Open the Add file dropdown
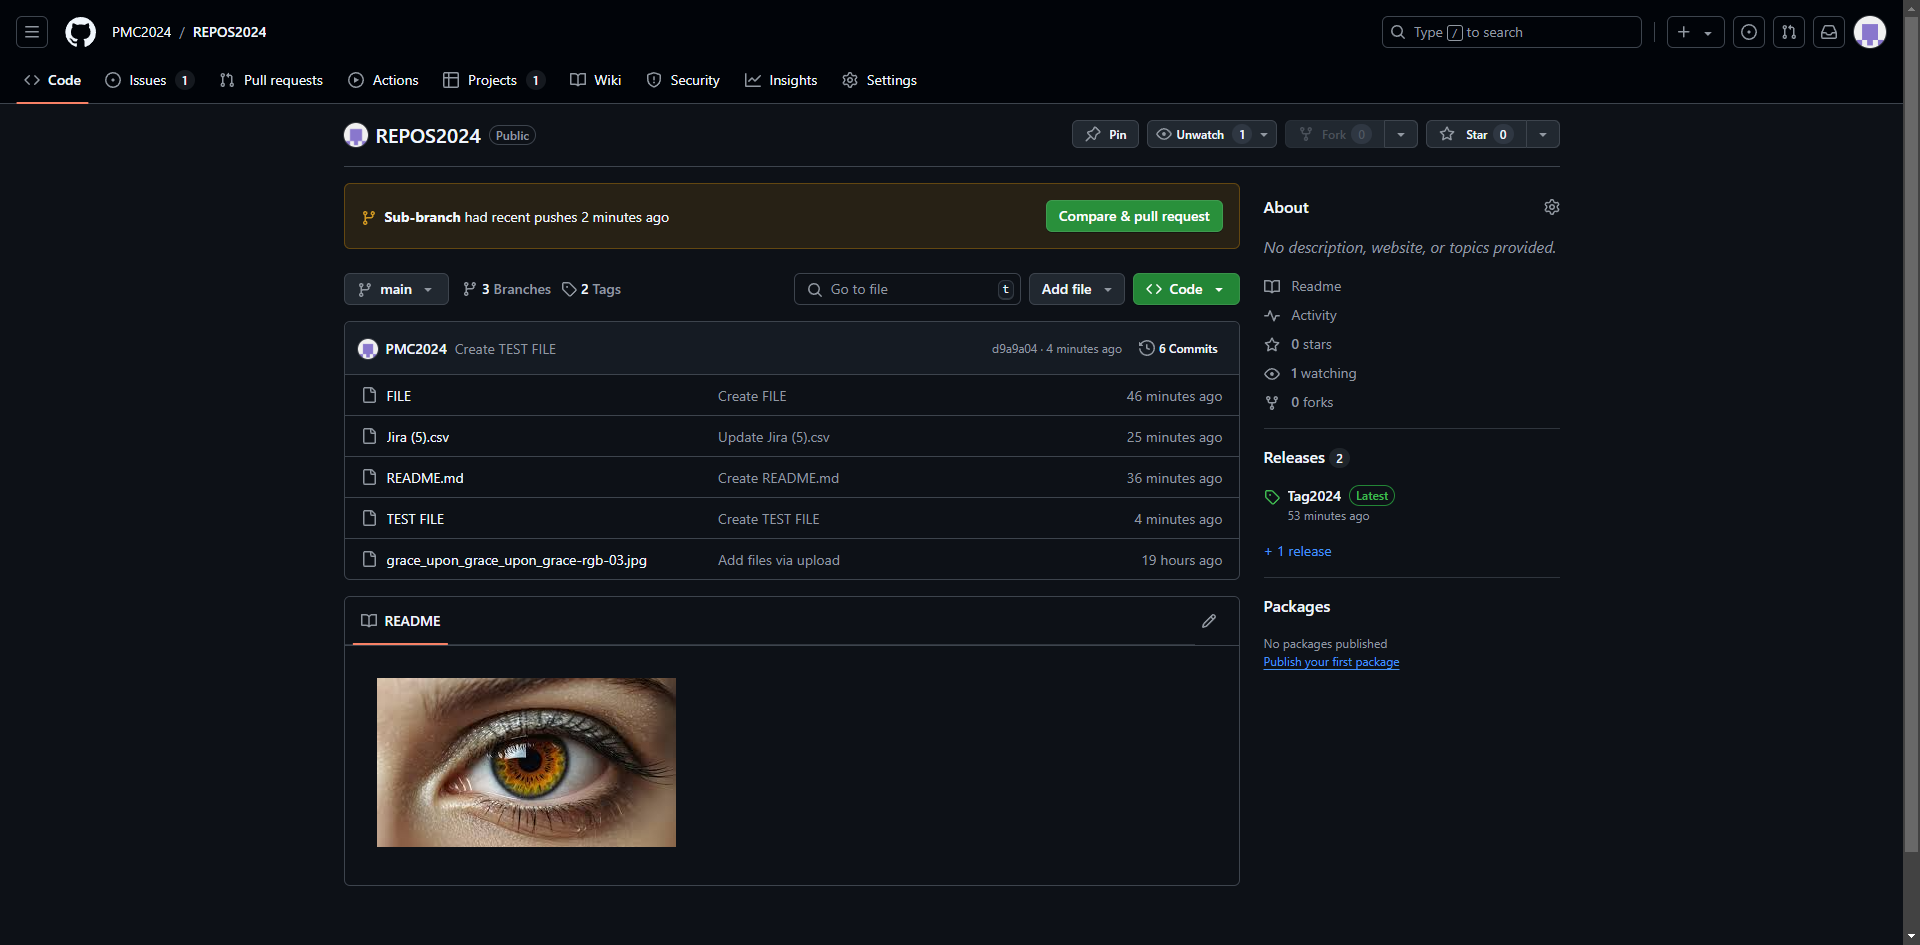Screen dimensions: 1920x945 (1076, 289)
